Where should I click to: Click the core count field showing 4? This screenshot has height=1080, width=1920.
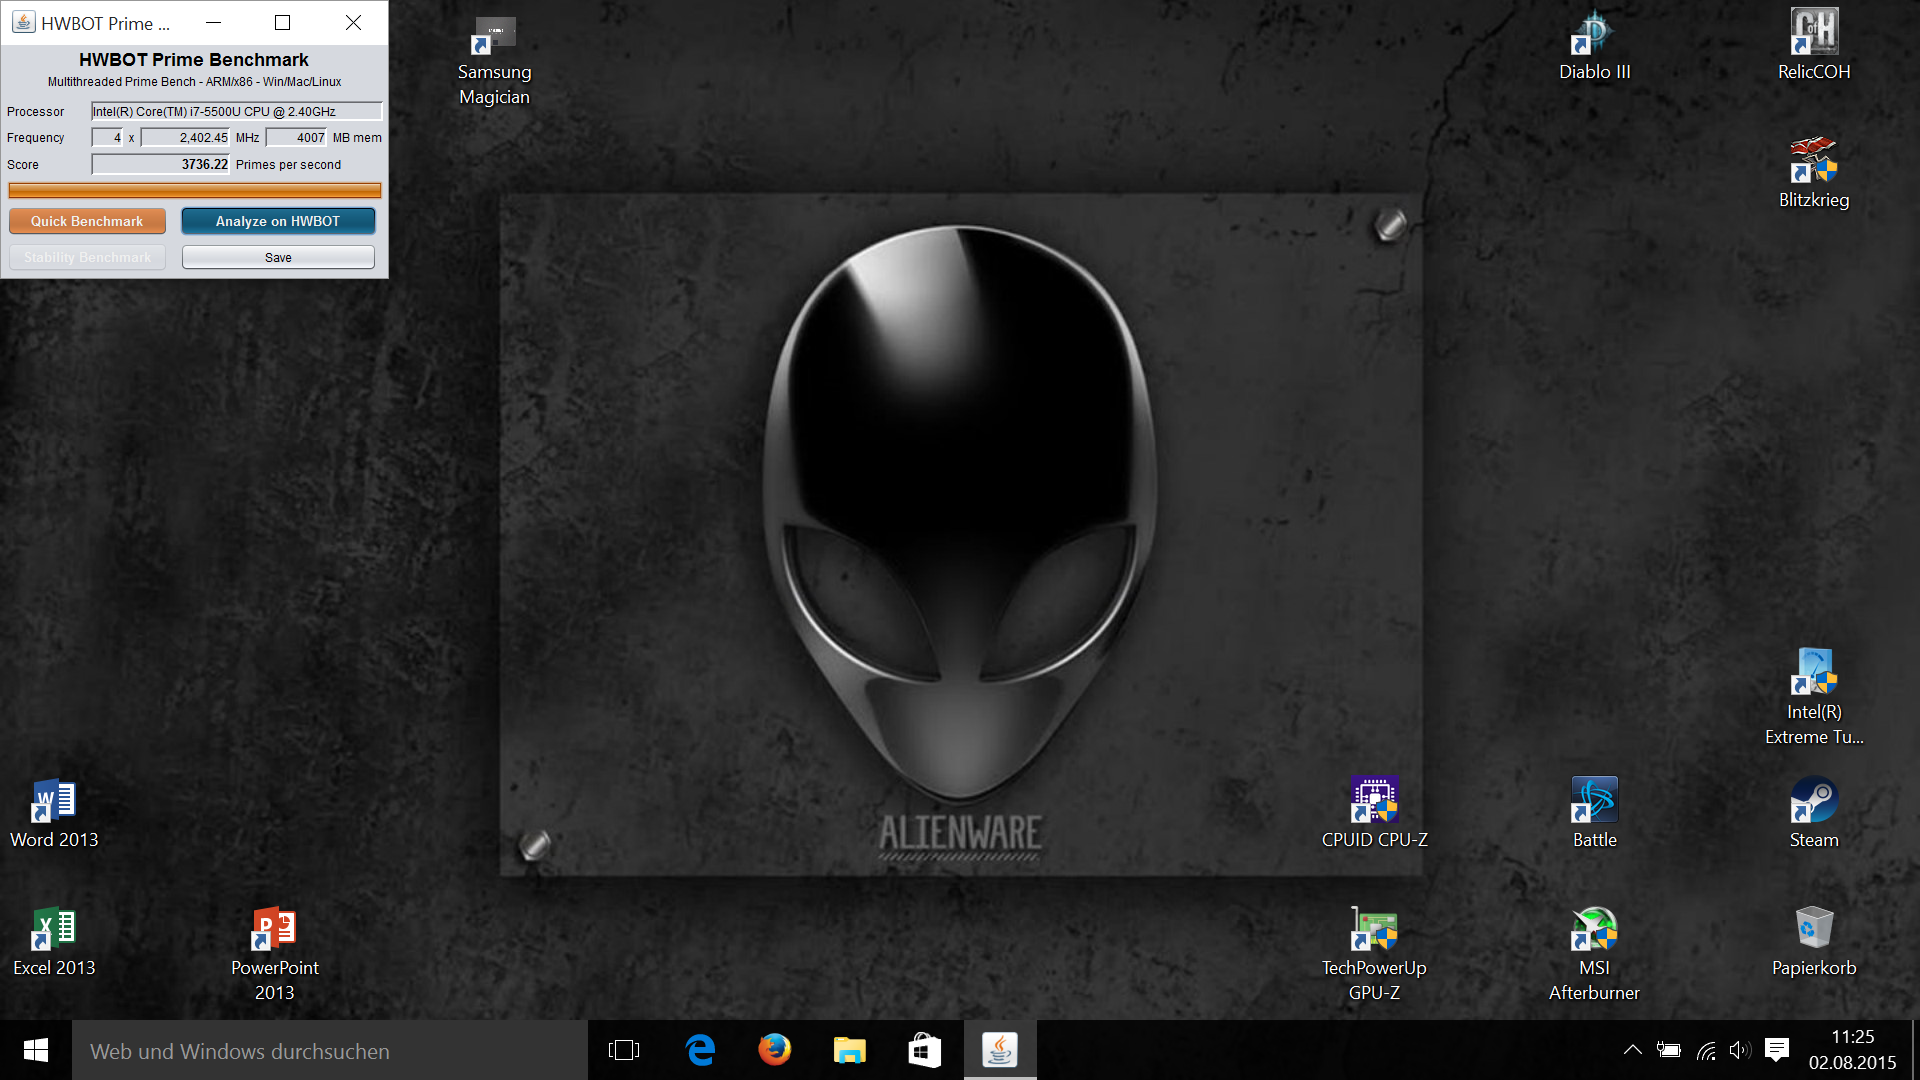(108, 138)
